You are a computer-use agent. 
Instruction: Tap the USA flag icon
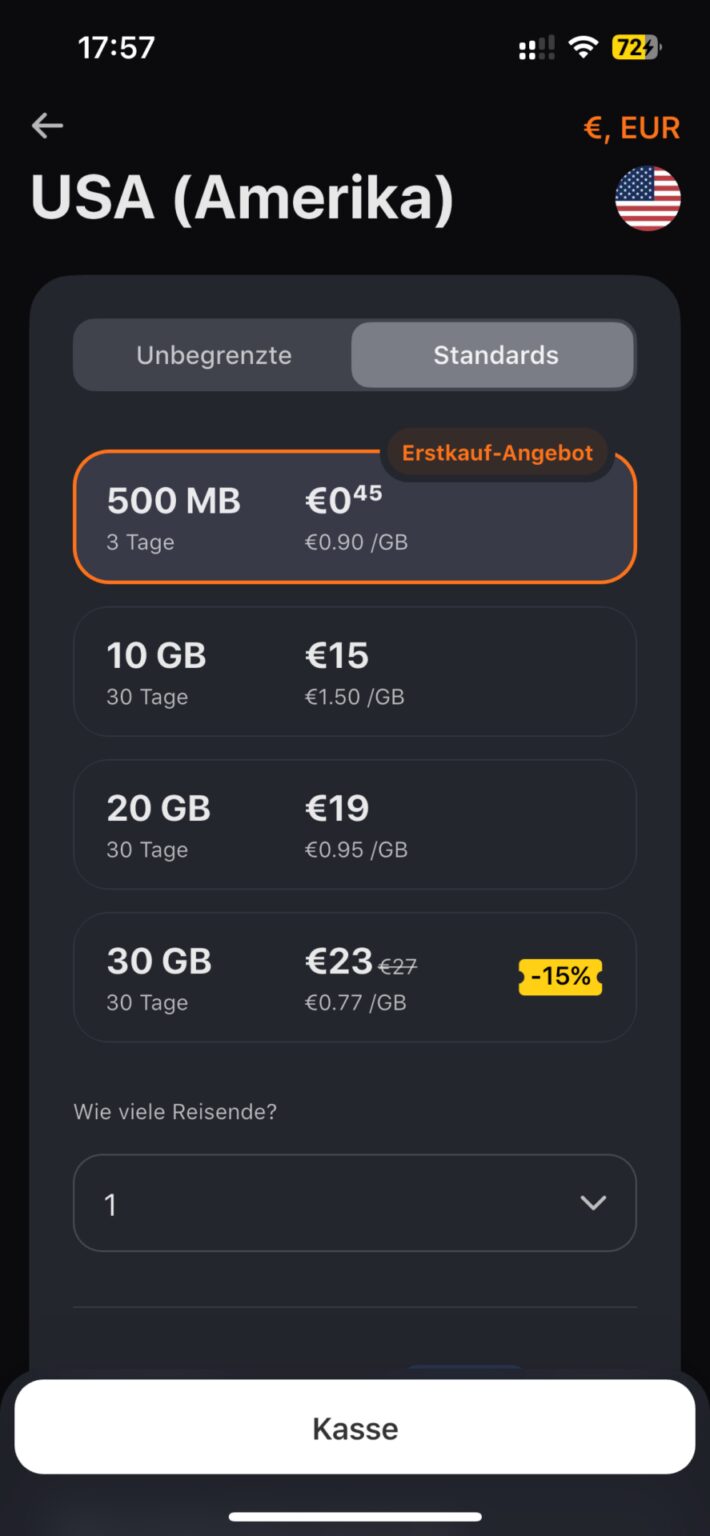tap(647, 199)
